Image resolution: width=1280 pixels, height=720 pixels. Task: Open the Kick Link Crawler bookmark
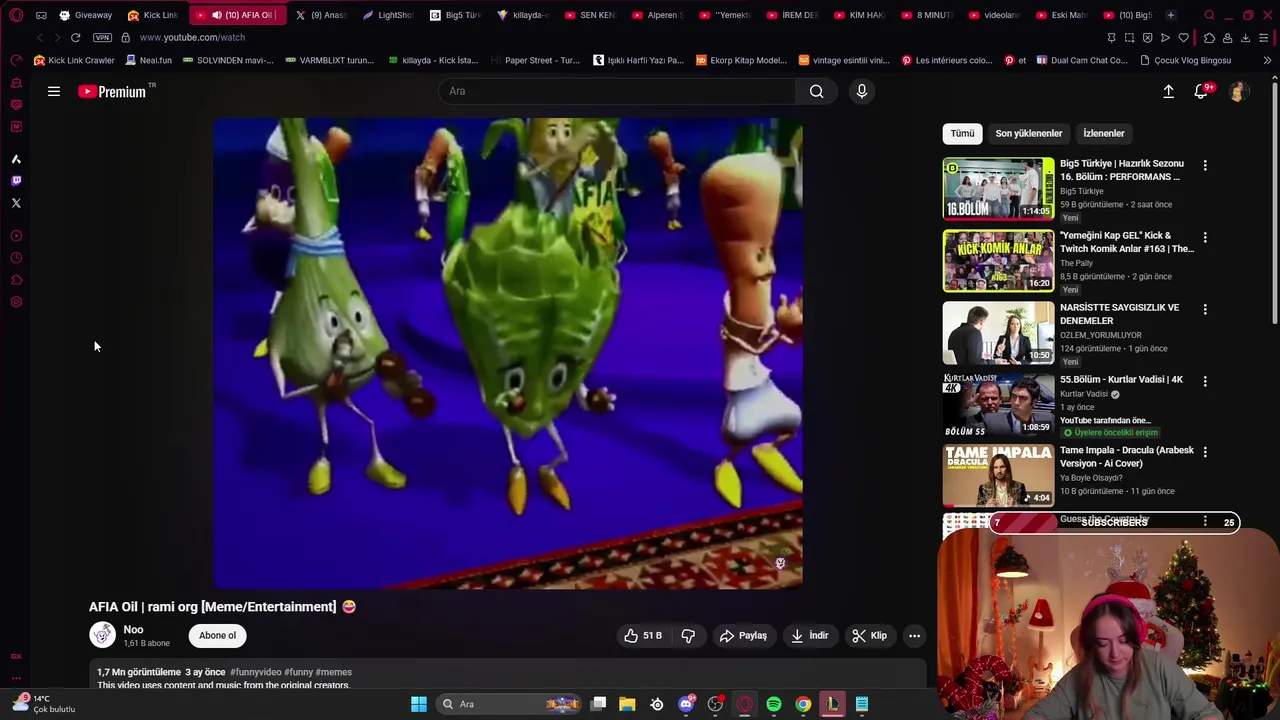pos(75,60)
